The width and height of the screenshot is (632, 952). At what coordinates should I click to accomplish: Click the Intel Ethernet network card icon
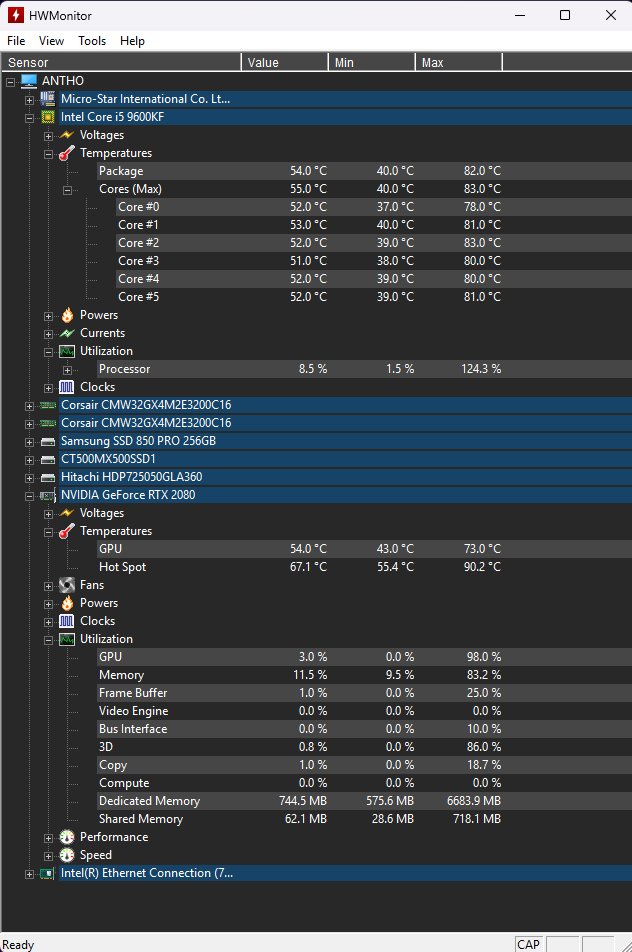pyautogui.click(x=47, y=874)
